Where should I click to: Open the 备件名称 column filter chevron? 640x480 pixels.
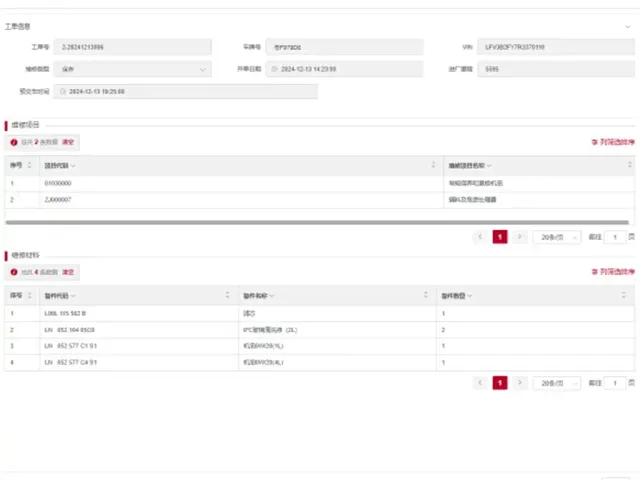(x=271, y=296)
